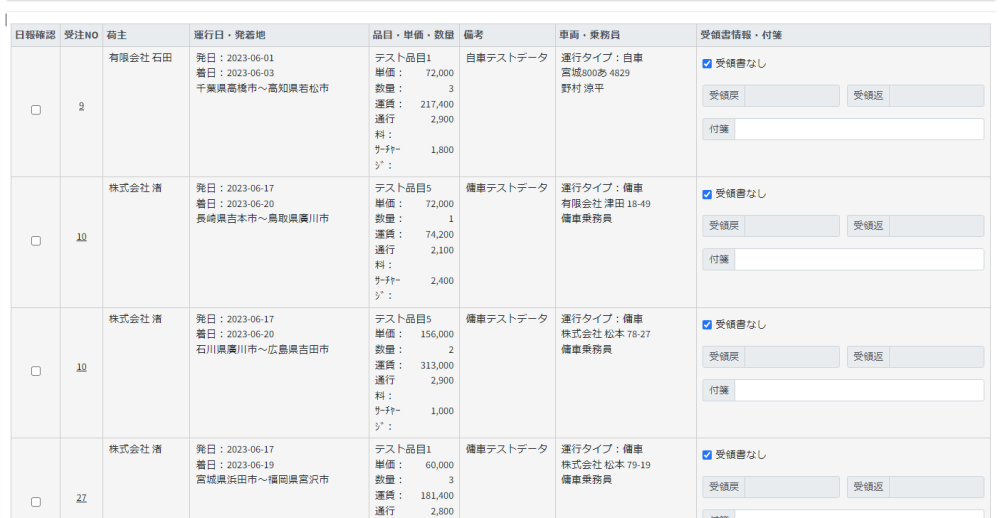Click the 受注NO column header
The height and width of the screenshot is (518, 1000).
coord(81,35)
